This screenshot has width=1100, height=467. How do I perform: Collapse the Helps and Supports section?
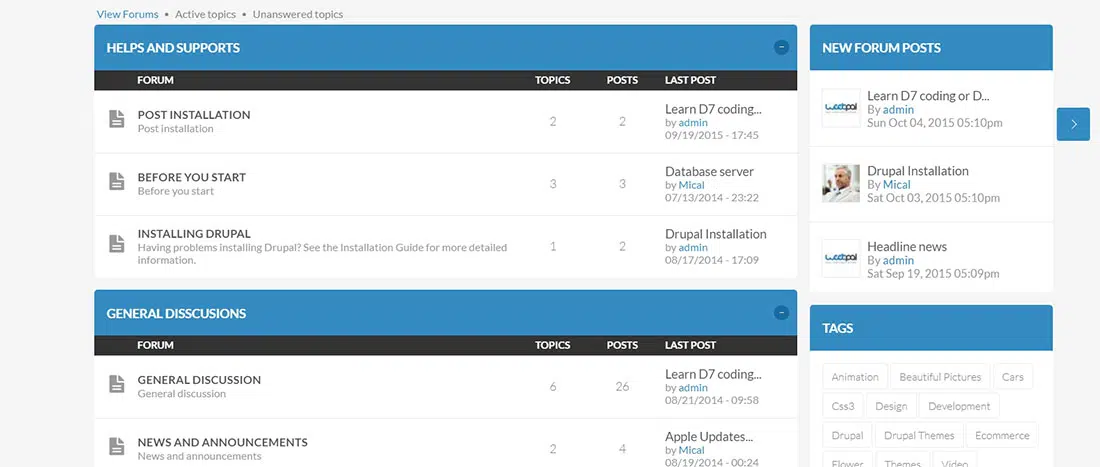pyautogui.click(x=781, y=47)
